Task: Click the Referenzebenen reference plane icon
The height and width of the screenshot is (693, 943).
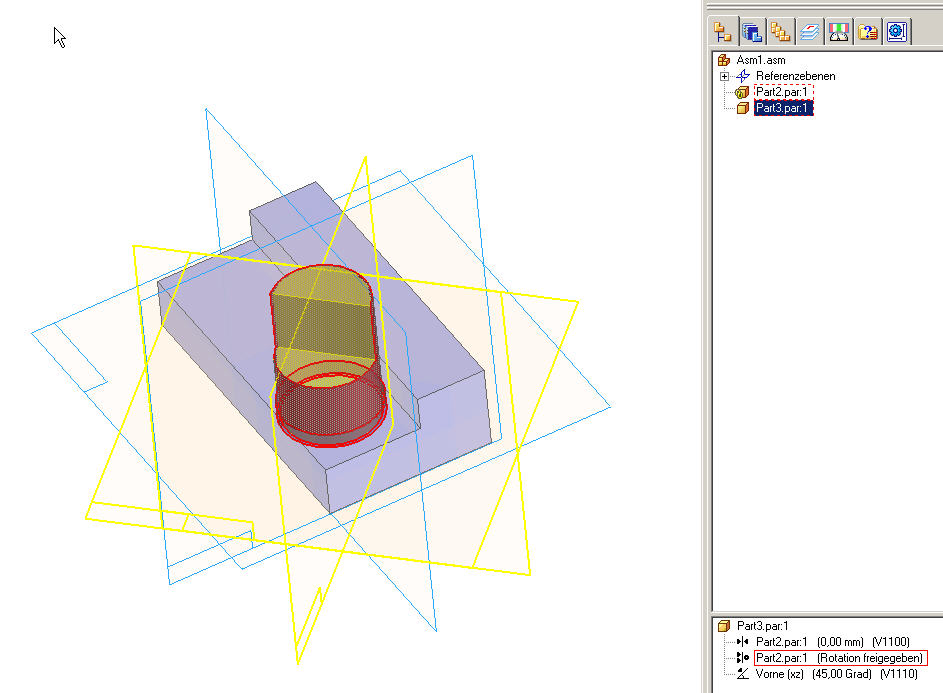Action: [x=743, y=76]
